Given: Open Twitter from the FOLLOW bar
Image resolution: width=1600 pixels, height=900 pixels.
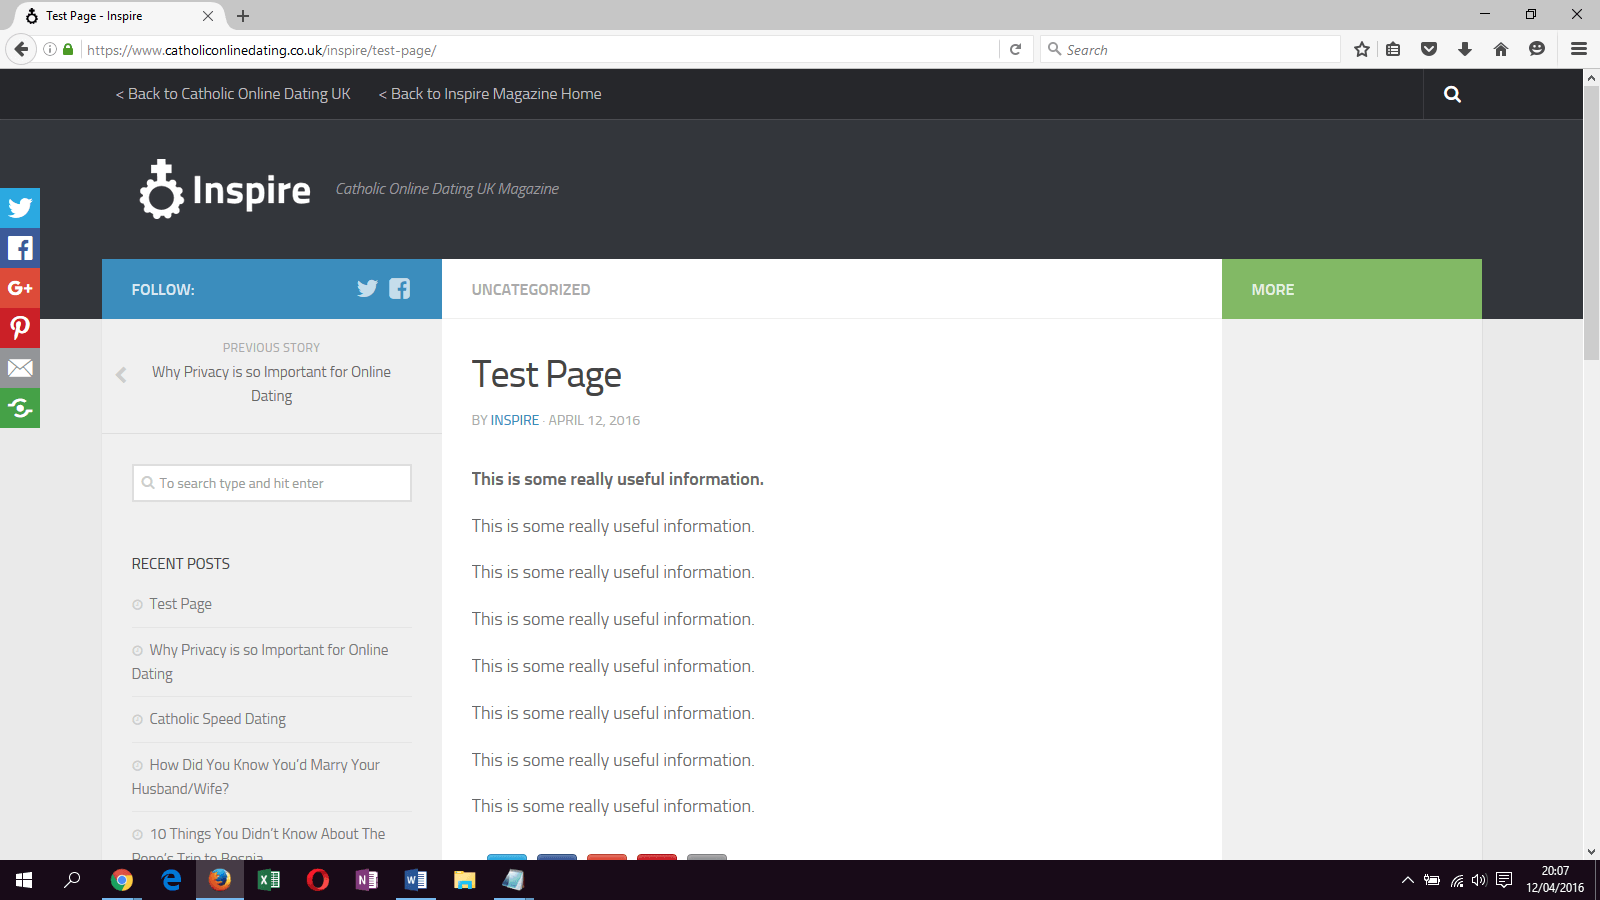Looking at the screenshot, I should [367, 289].
